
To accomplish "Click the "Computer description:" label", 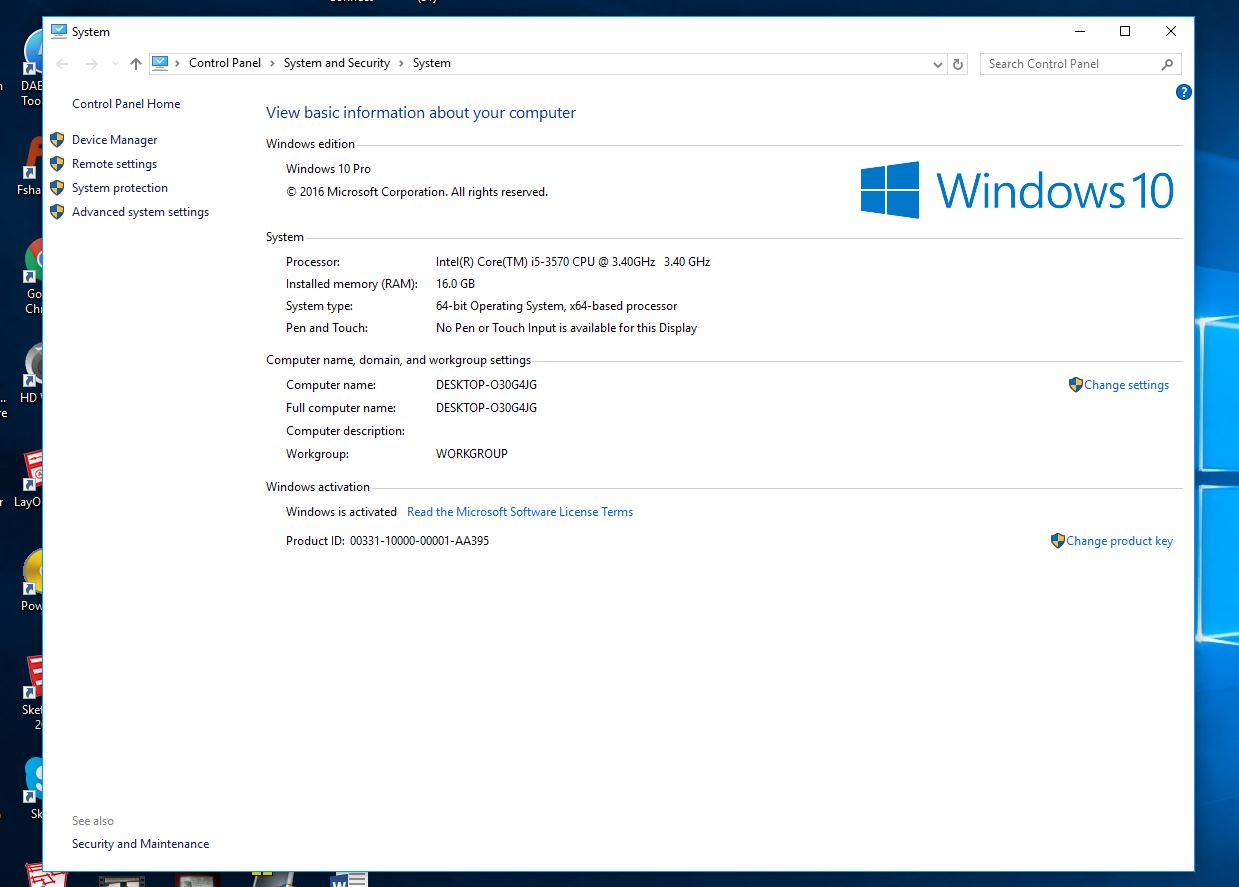I will pyautogui.click(x=345, y=431).
